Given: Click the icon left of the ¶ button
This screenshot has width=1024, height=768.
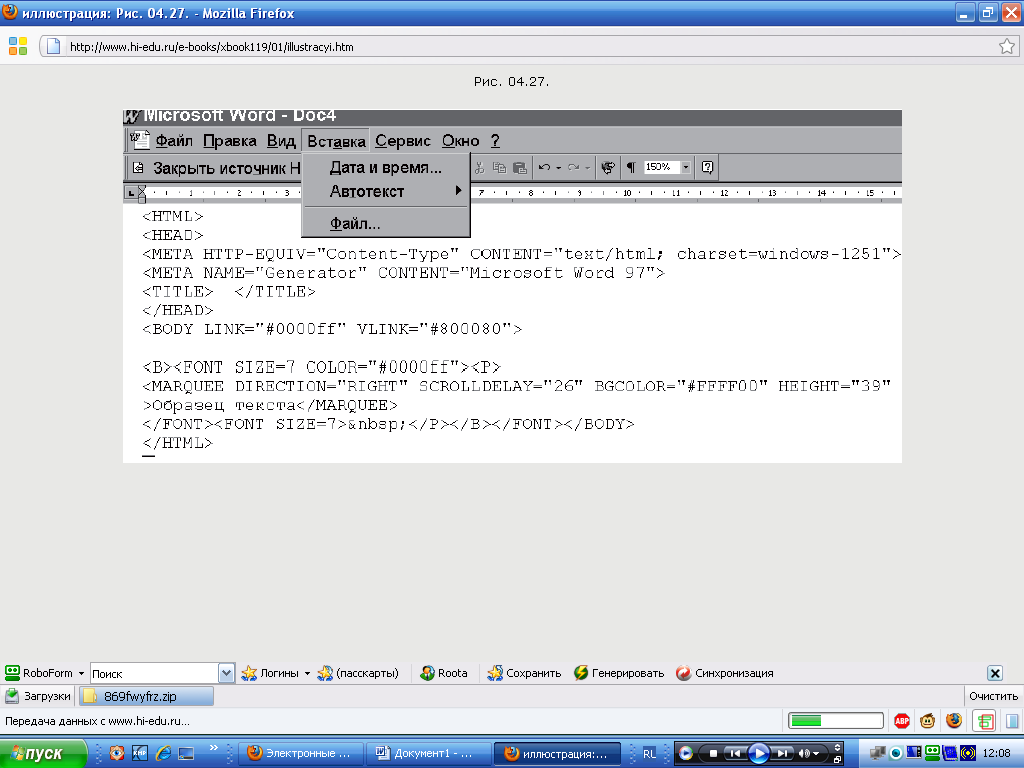Looking at the screenshot, I should (x=608, y=167).
